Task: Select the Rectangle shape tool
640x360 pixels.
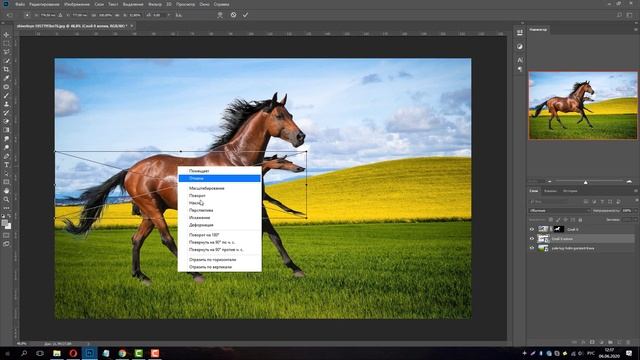Action: [x=6, y=182]
